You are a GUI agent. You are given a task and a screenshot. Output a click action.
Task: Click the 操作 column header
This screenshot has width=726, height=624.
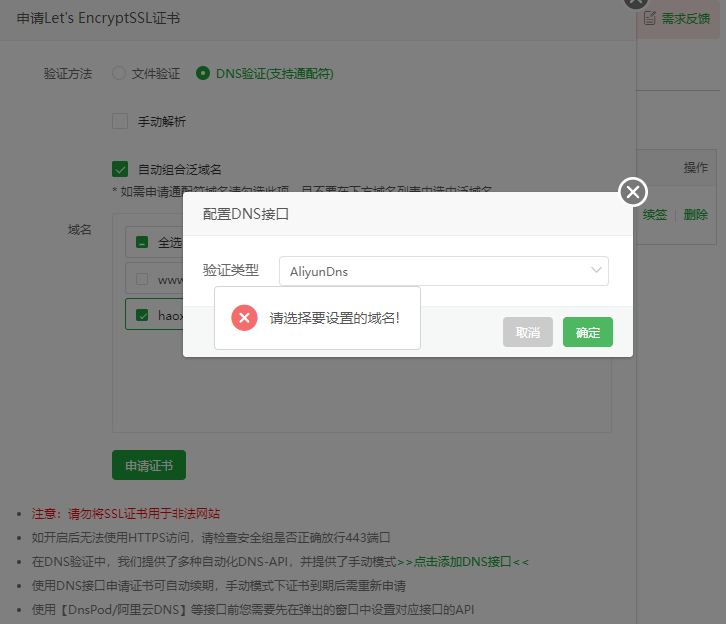(695, 168)
